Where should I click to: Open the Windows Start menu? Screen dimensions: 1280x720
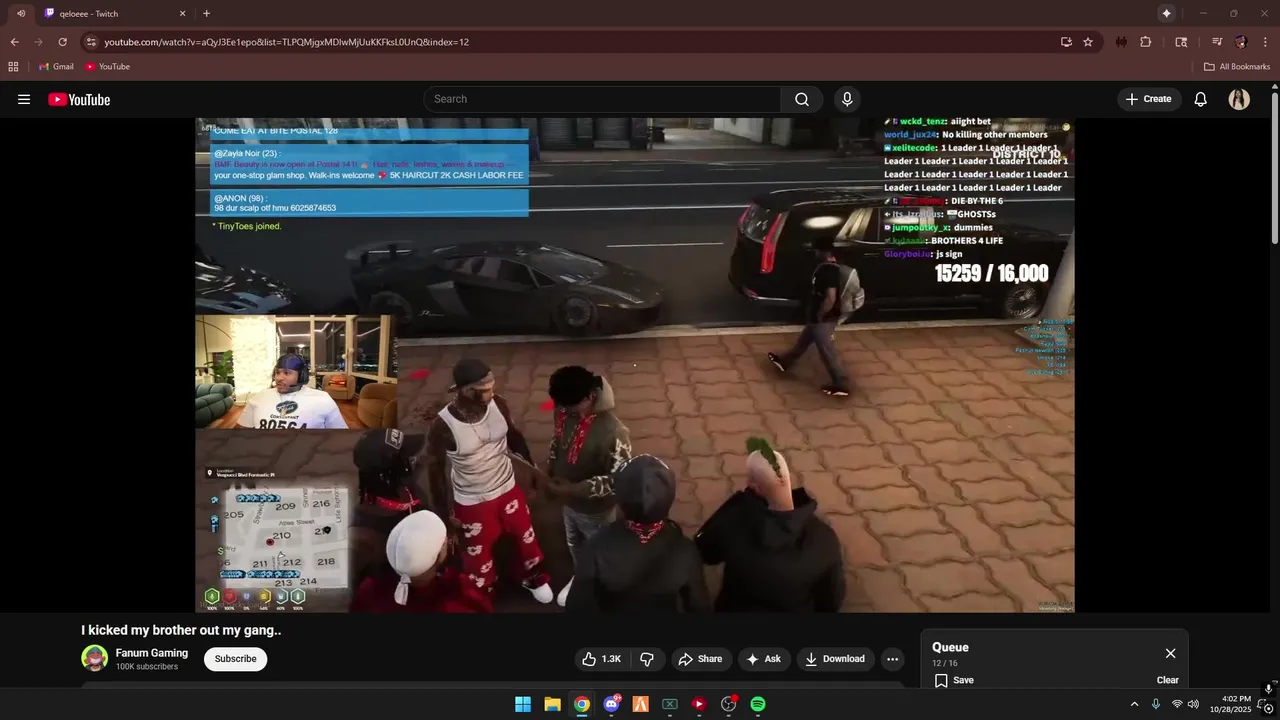pos(523,704)
